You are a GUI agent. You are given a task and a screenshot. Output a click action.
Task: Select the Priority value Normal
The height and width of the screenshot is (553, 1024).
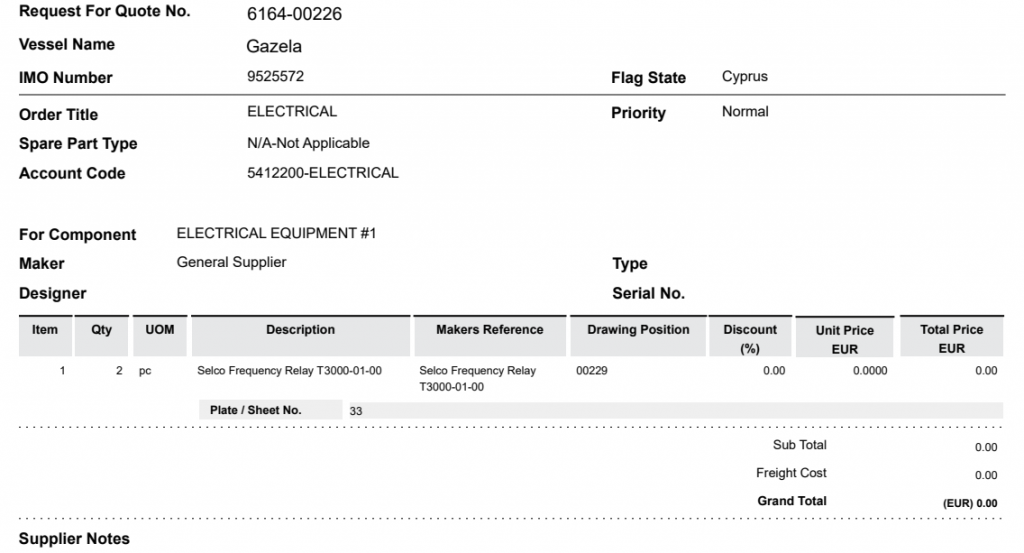(745, 112)
